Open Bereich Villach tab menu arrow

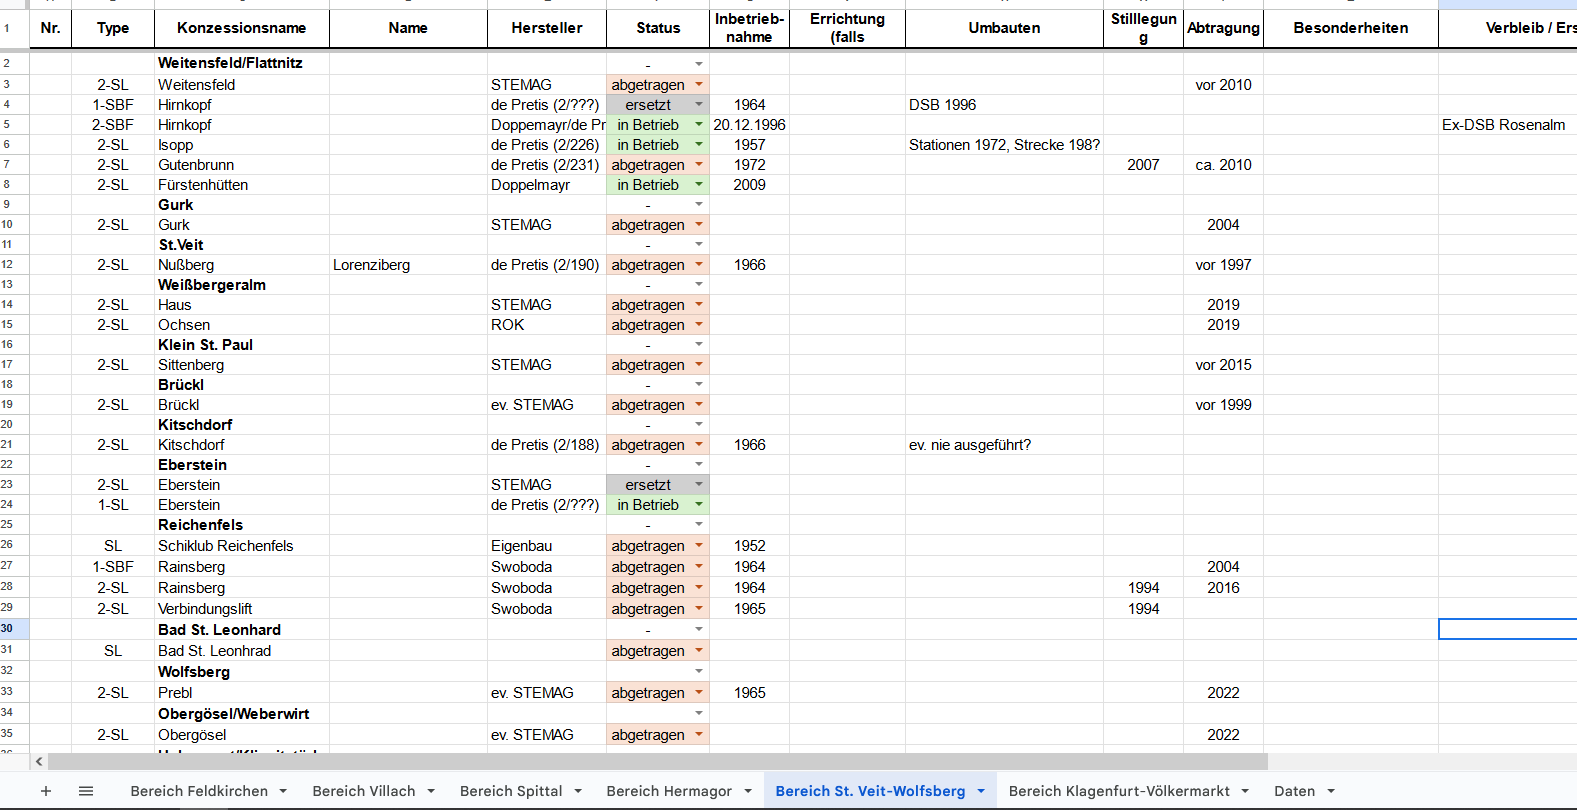click(431, 791)
